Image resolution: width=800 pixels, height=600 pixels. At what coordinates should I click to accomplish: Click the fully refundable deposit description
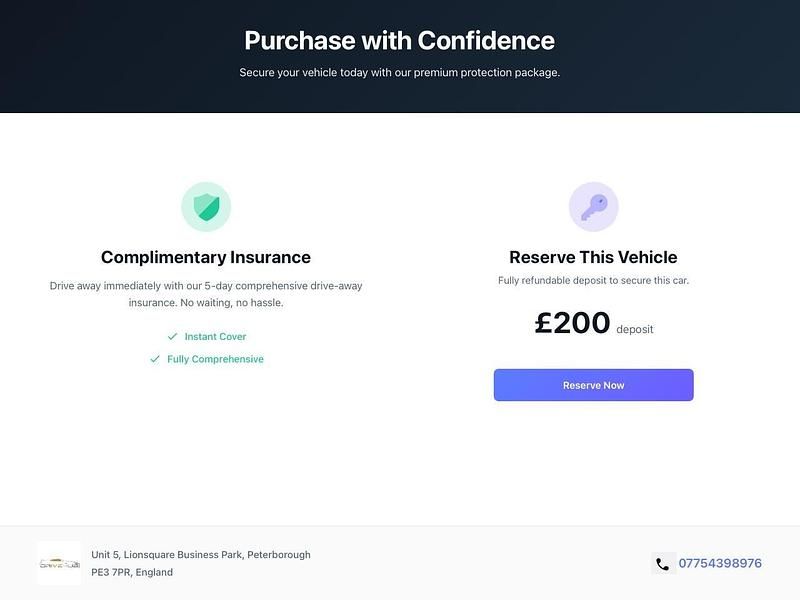[593, 281]
